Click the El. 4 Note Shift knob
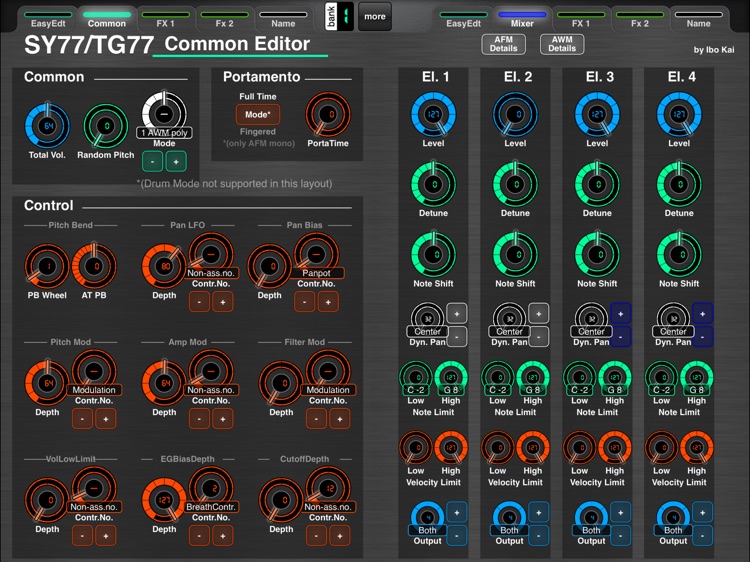Image resolution: width=750 pixels, height=562 pixels. pos(679,255)
